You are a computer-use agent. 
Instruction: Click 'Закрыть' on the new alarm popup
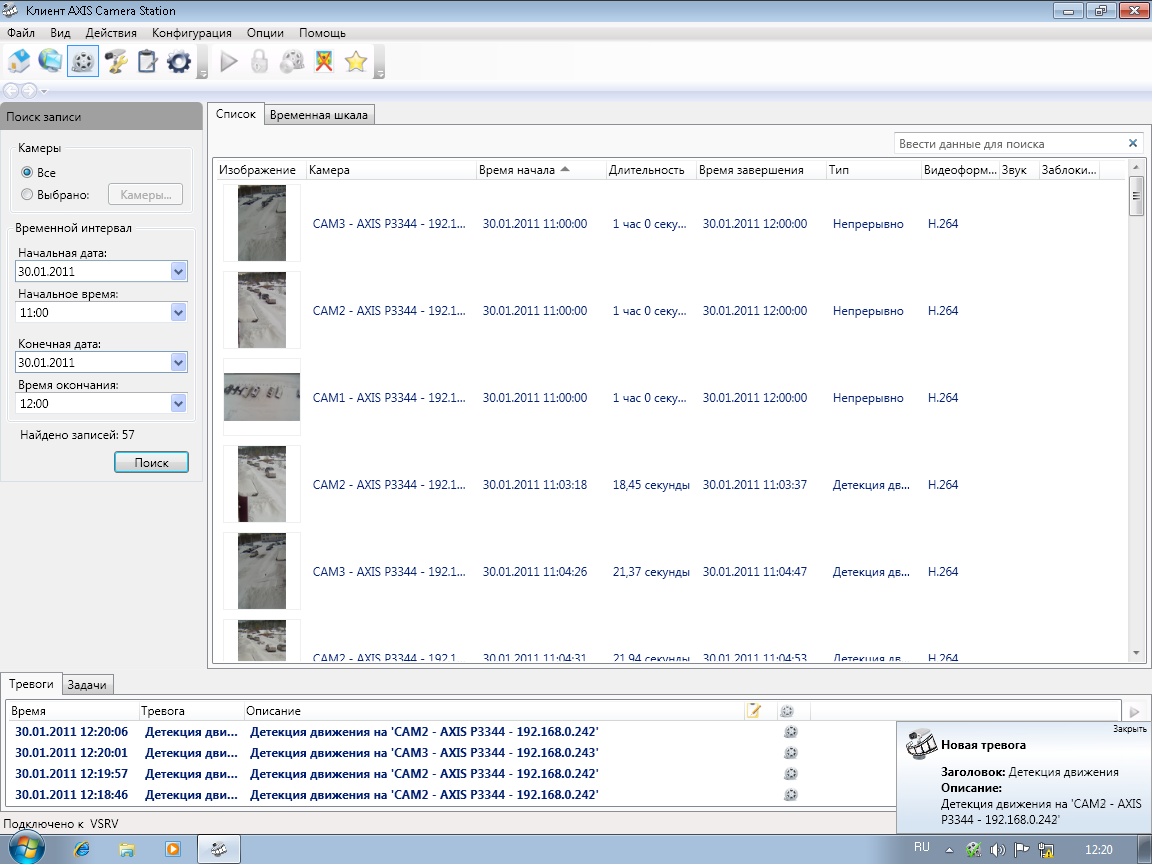[x=1130, y=729]
